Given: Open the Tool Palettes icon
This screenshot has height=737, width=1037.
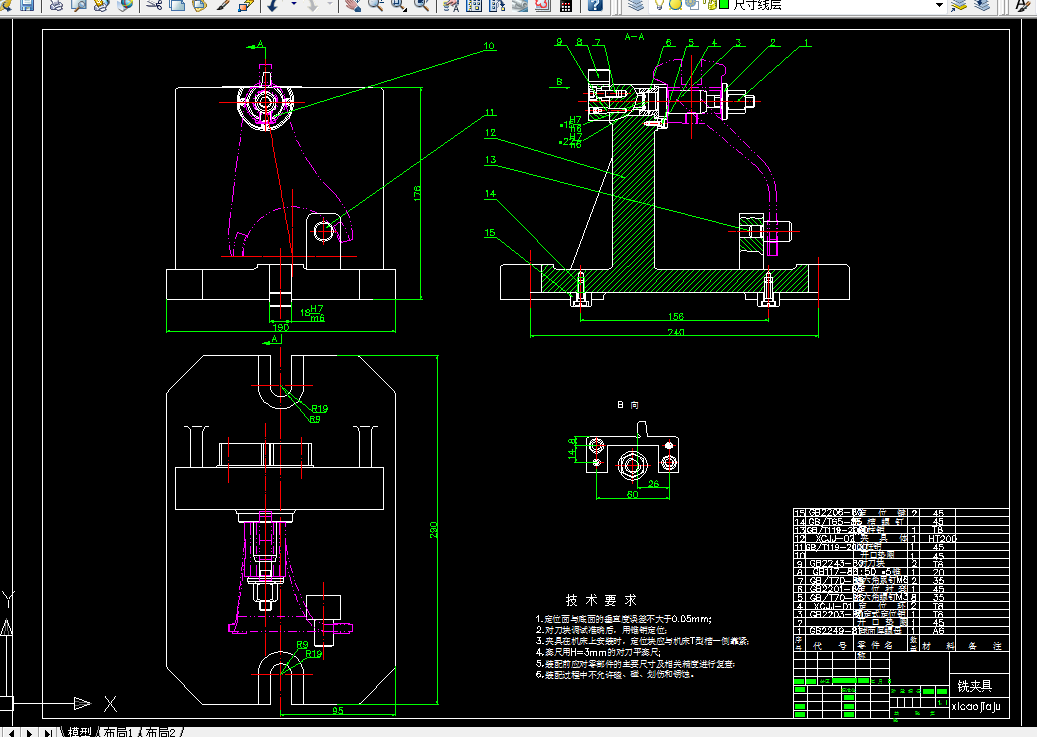Looking at the screenshot, I should pyautogui.click(x=497, y=5).
